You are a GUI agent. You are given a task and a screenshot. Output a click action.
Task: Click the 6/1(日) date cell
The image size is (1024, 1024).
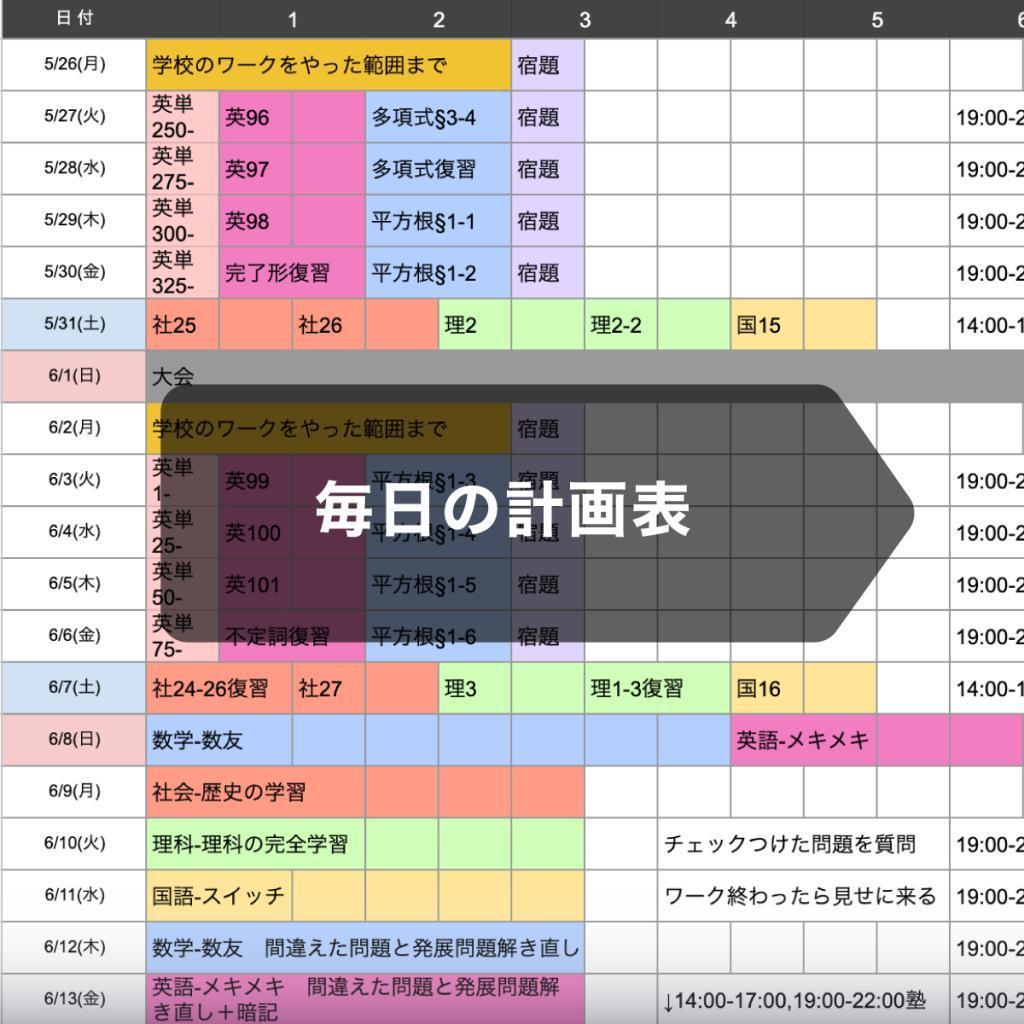click(74, 376)
